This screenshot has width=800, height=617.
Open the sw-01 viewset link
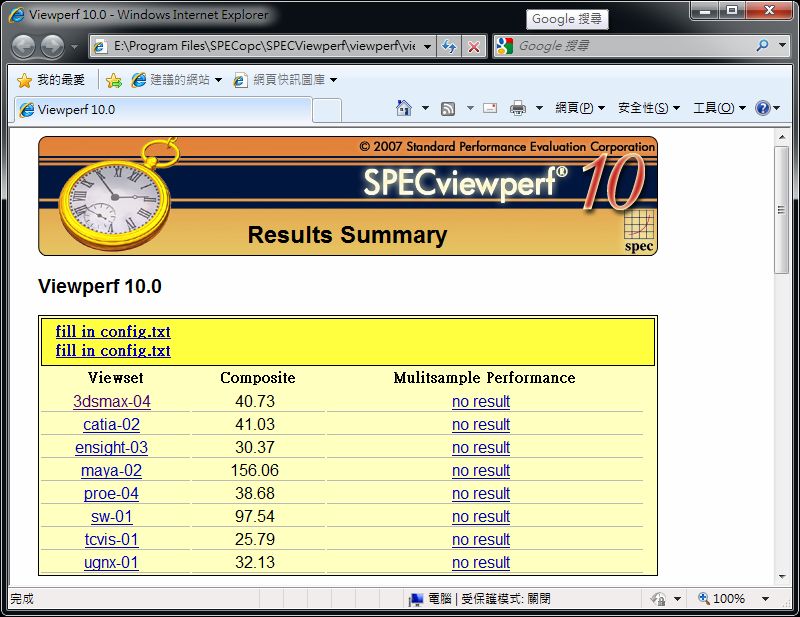point(111,516)
